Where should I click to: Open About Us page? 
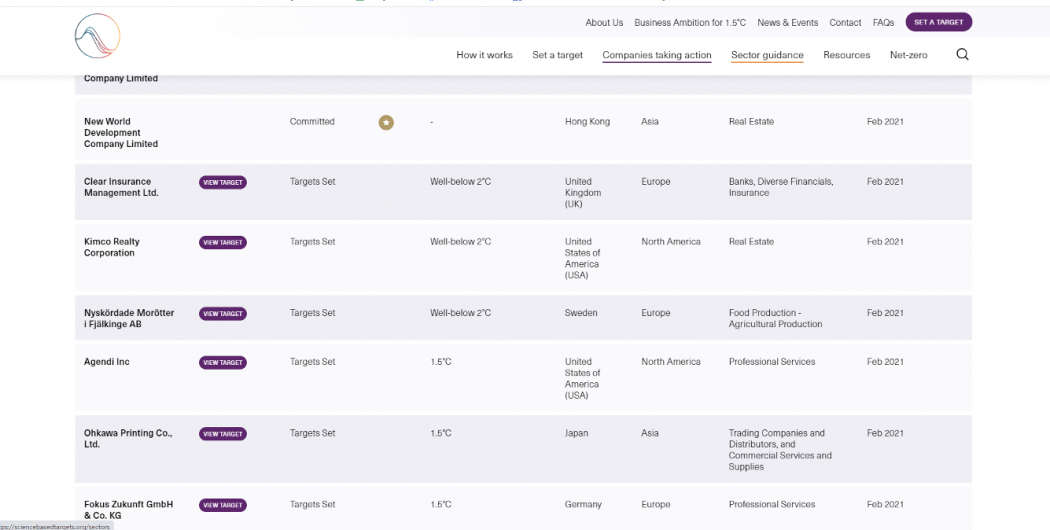coord(604,23)
